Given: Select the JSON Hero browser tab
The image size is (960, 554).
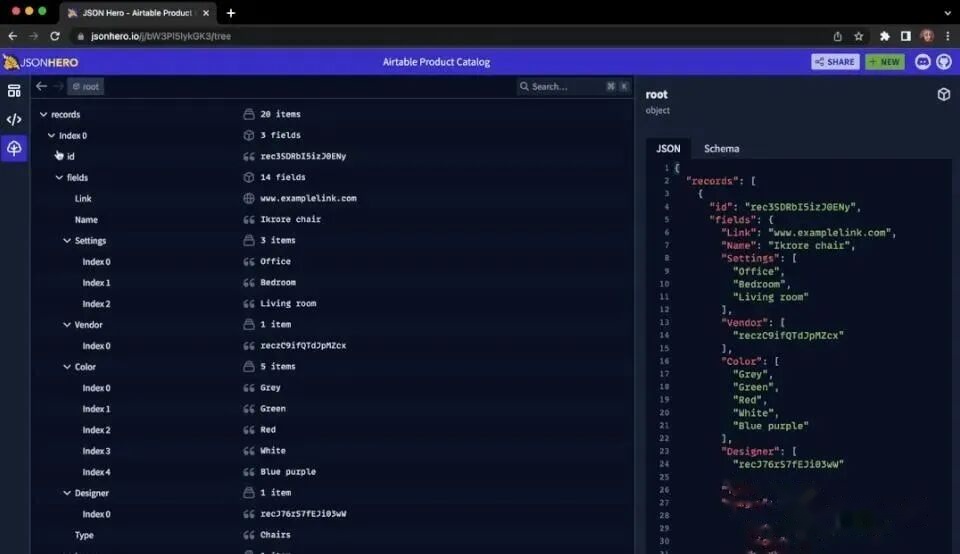Looking at the screenshot, I should coord(138,13).
